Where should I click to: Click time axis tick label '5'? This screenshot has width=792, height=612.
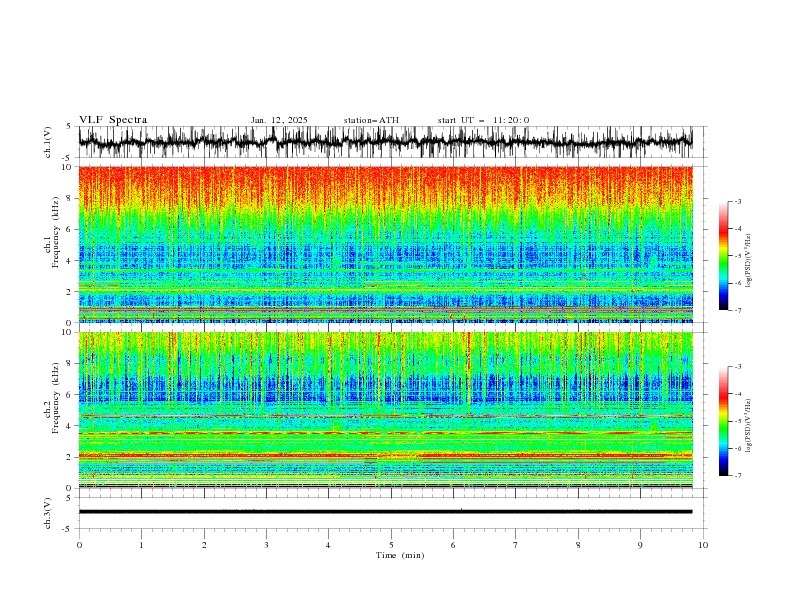391,545
